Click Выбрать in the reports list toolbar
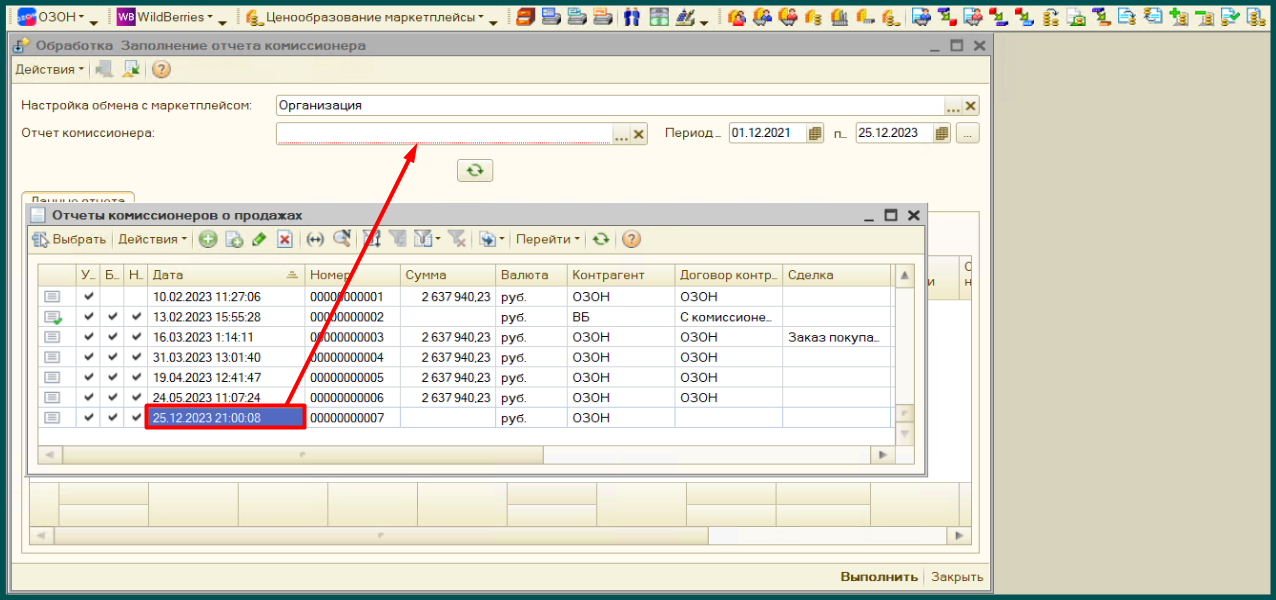1276x600 pixels. pyautogui.click(x=69, y=239)
